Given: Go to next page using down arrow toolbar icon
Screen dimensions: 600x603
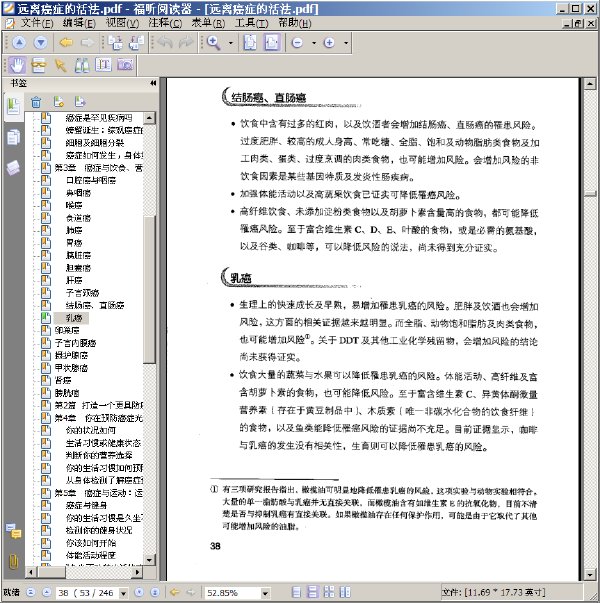Looking at the screenshot, I should [41, 43].
